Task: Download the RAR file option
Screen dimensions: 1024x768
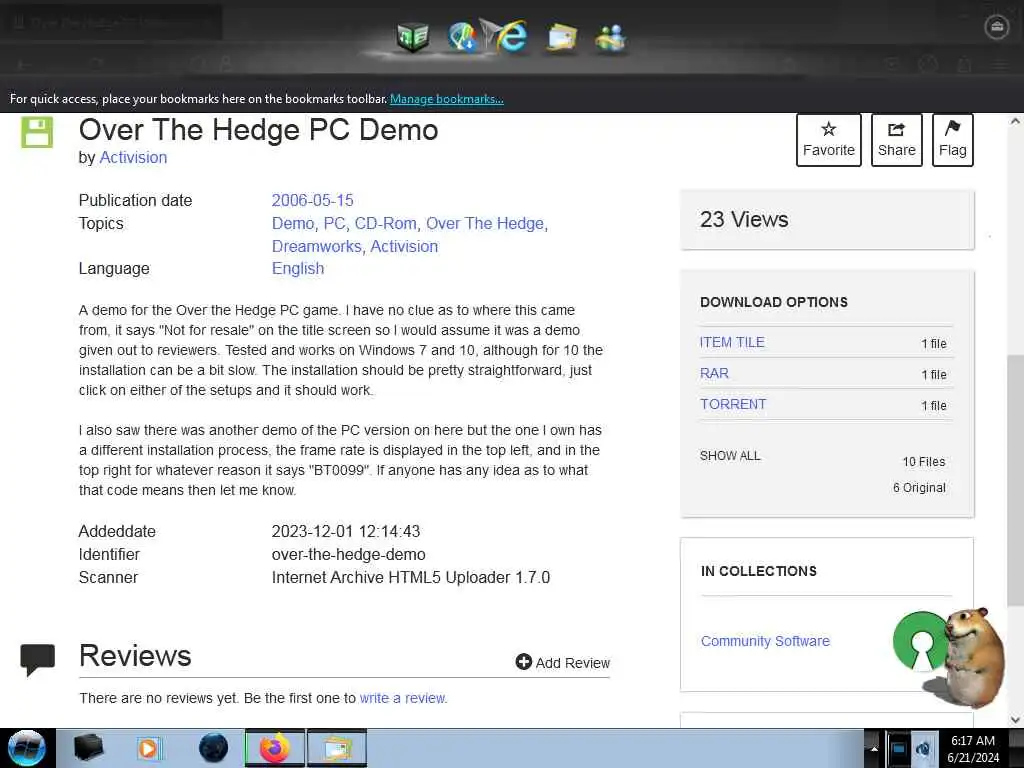Action: pyautogui.click(x=714, y=374)
